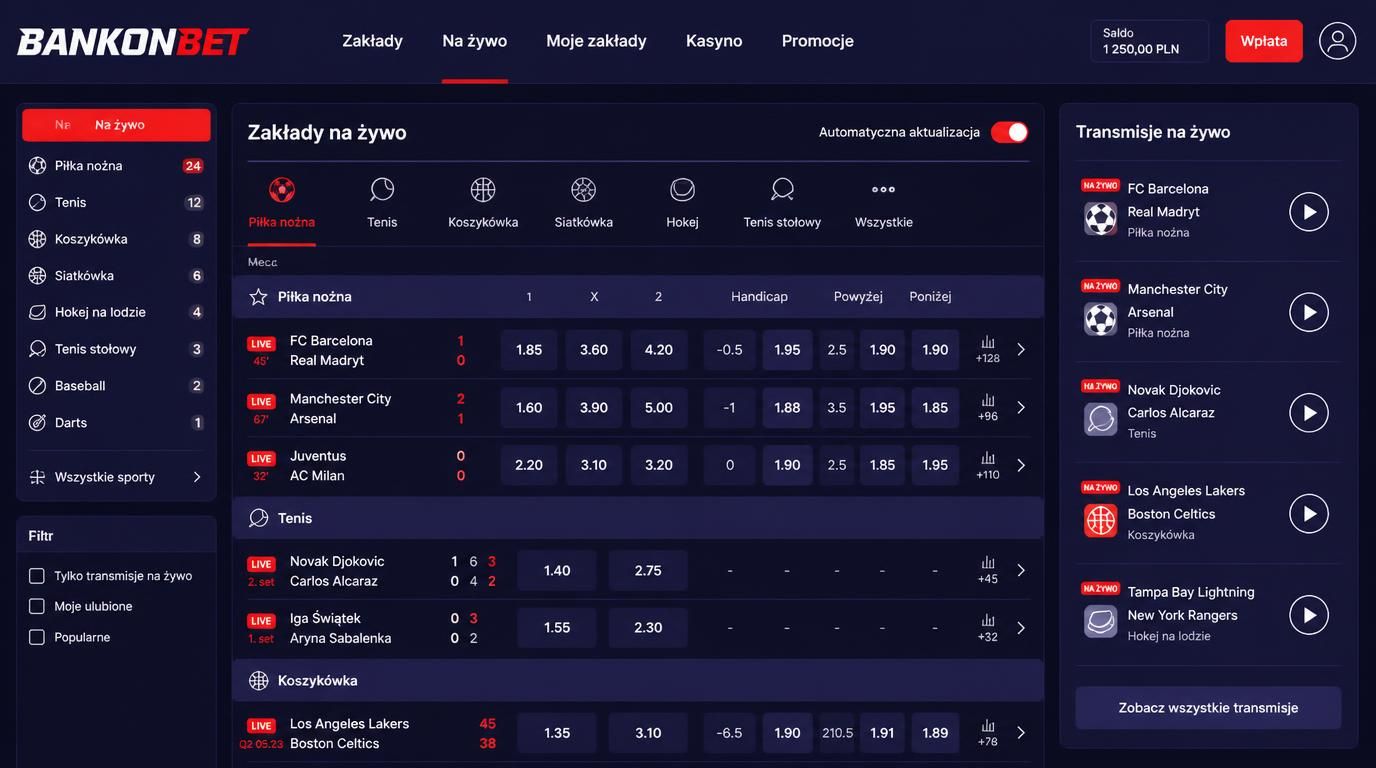Open Zakłady in top navigation
1376x768 pixels.
pos(372,41)
